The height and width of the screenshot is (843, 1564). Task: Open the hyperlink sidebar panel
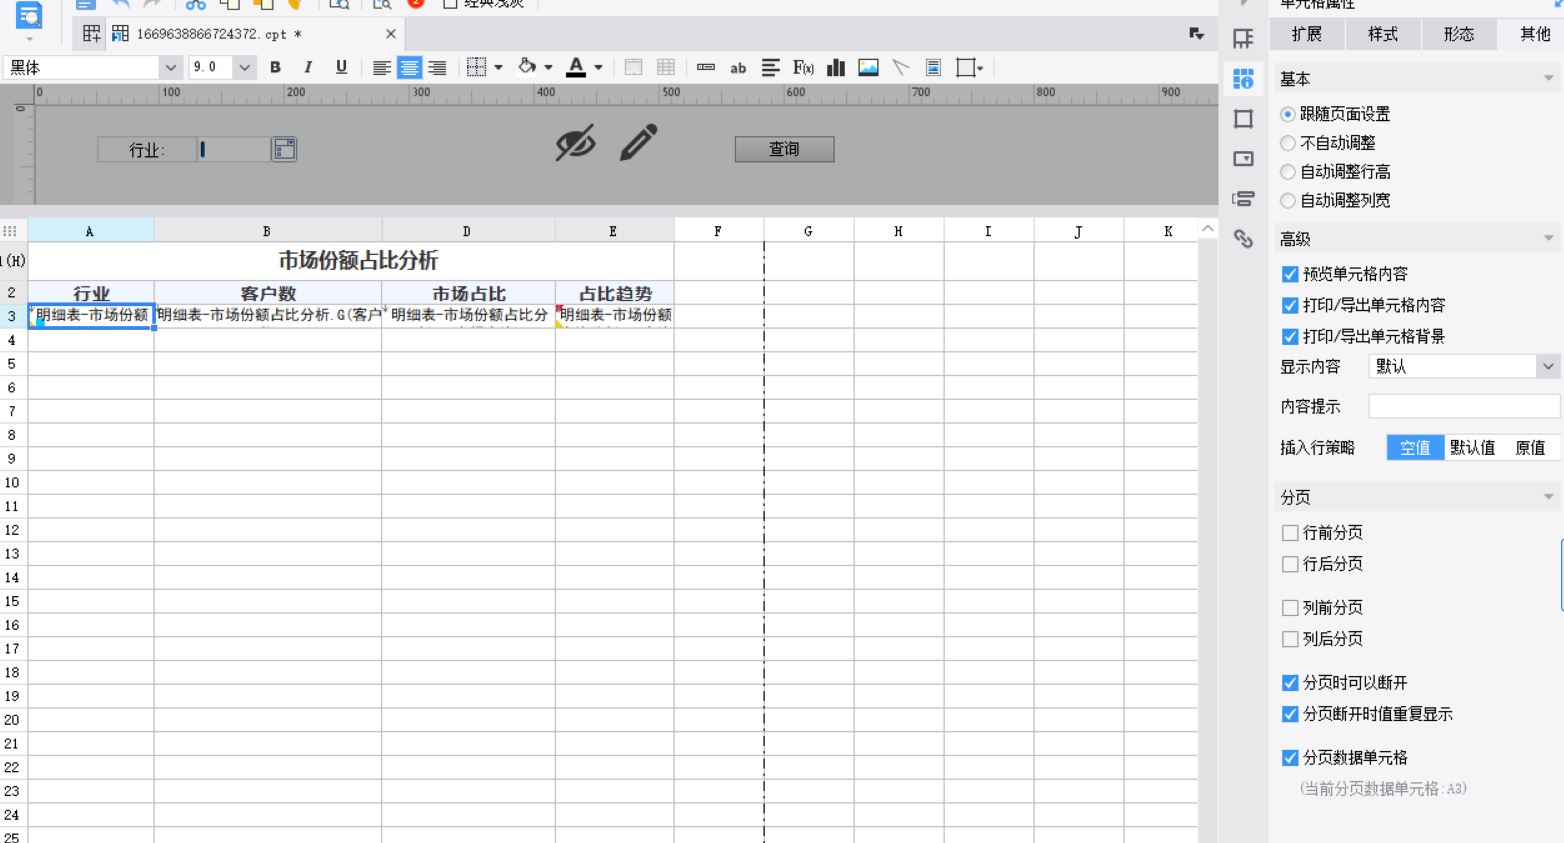point(1243,239)
